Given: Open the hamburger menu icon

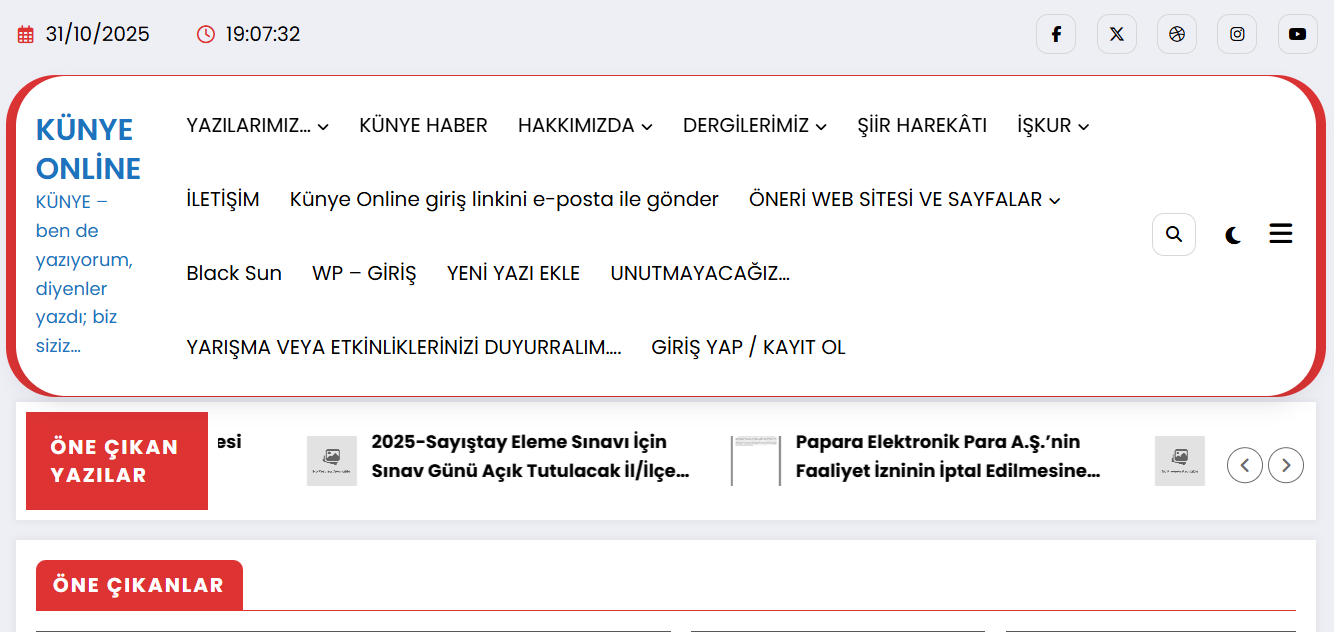Looking at the screenshot, I should 1281,234.
